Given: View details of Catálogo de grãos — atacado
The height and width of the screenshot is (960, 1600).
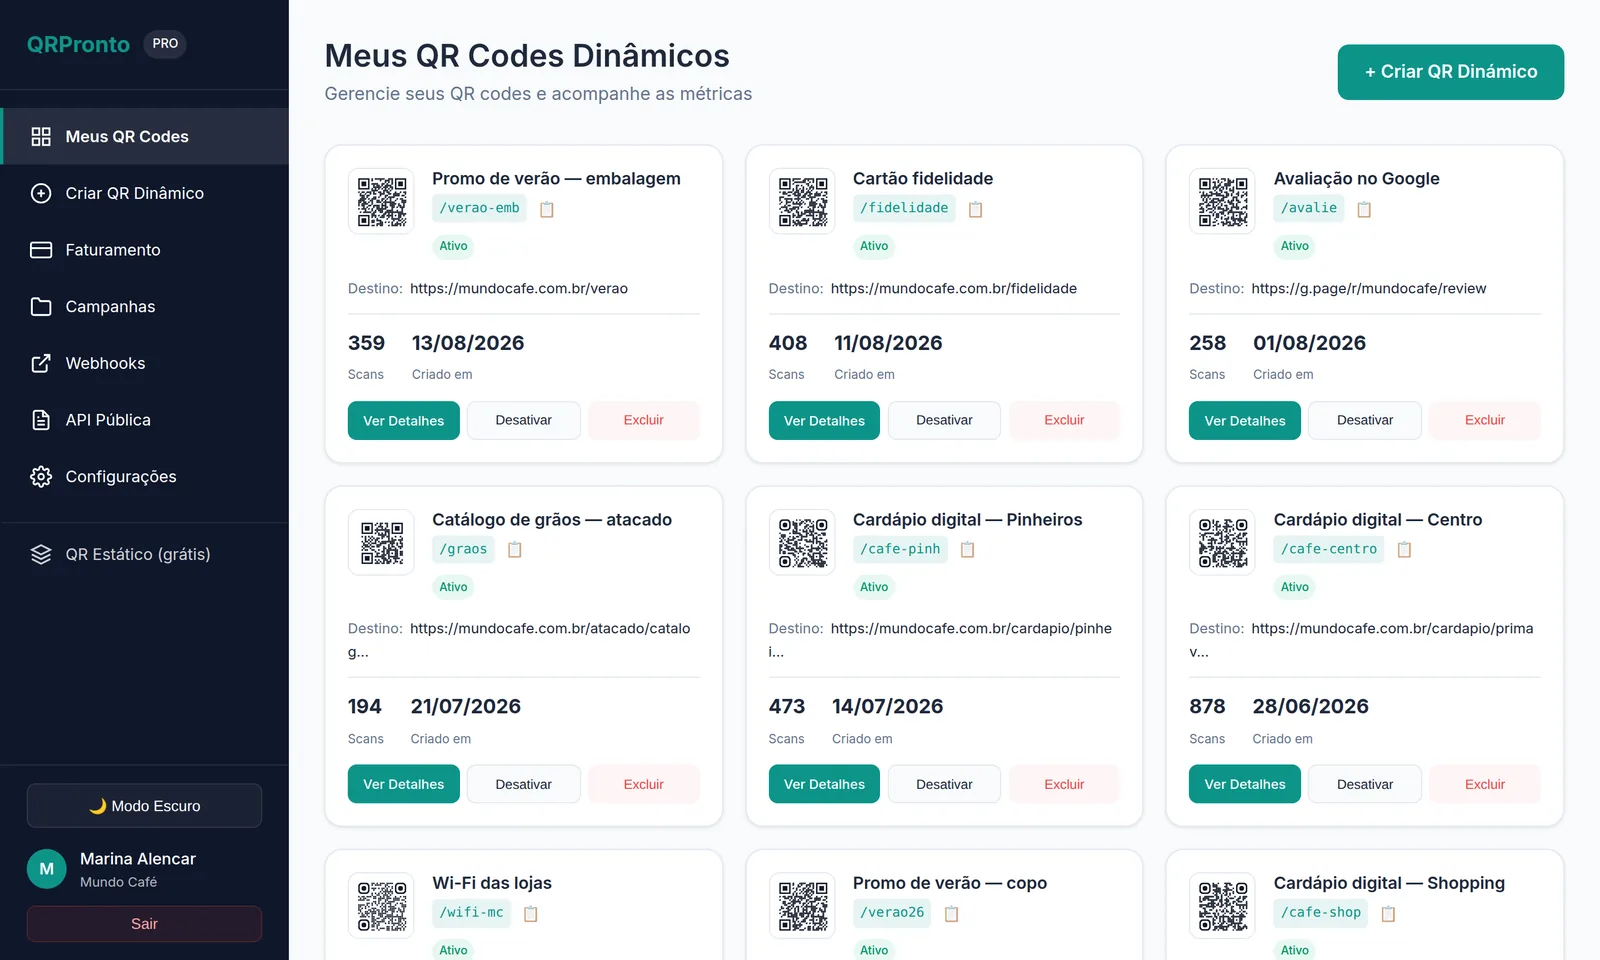Looking at the screenshot, I should pos(404,785).
